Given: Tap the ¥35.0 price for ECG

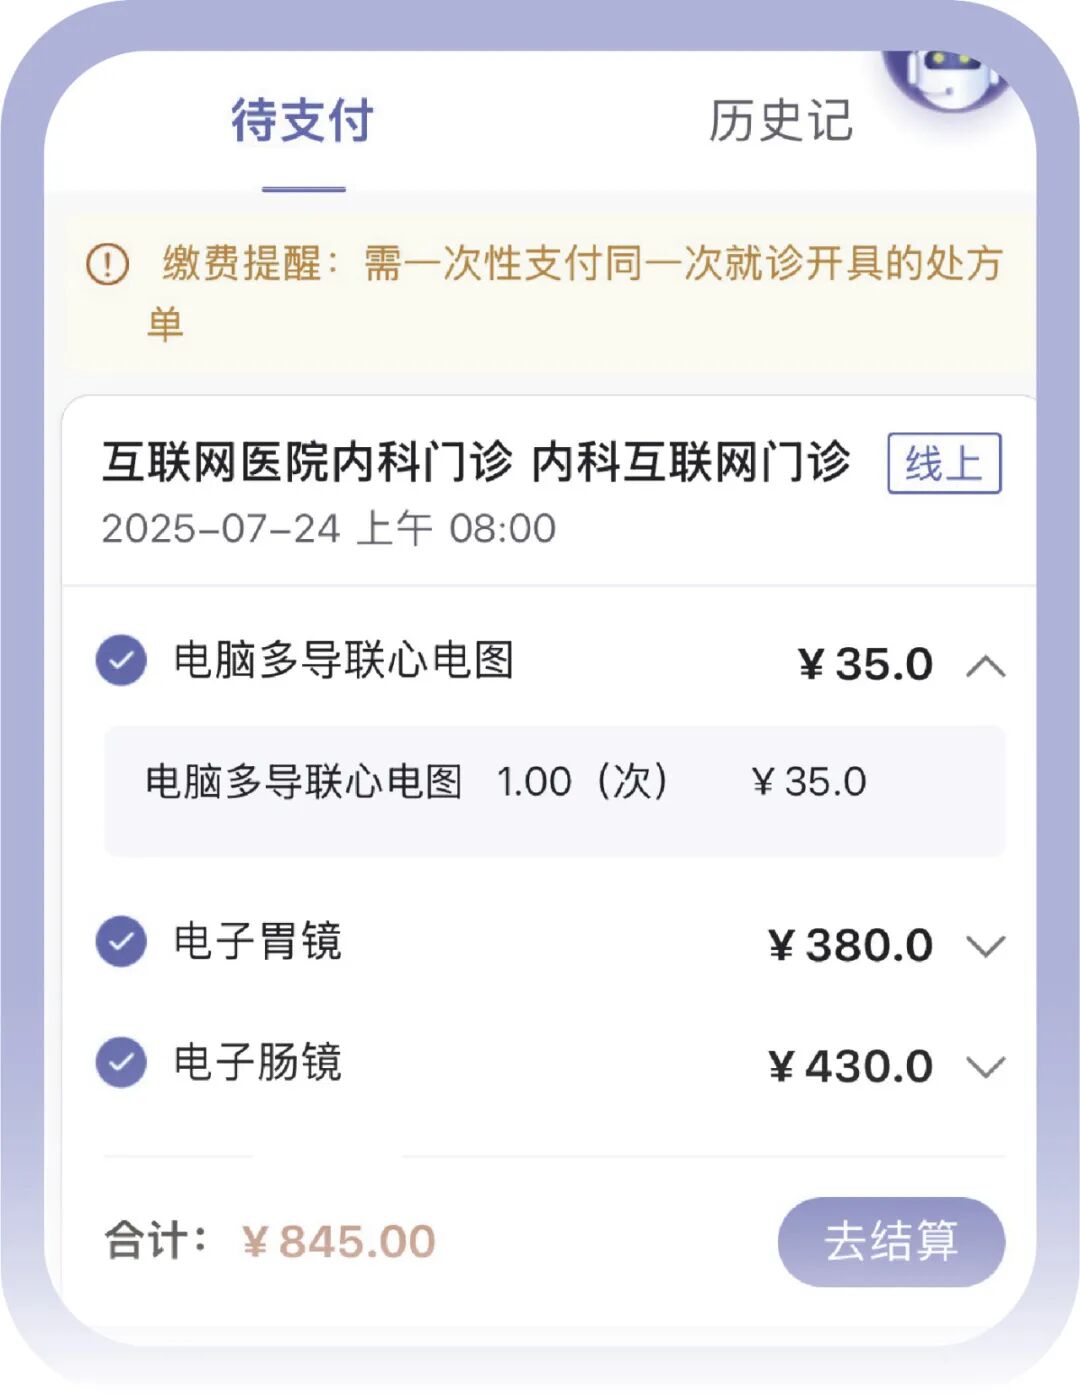Looking at the screenshot, I should pyautogui.click(x=866, y=665).
